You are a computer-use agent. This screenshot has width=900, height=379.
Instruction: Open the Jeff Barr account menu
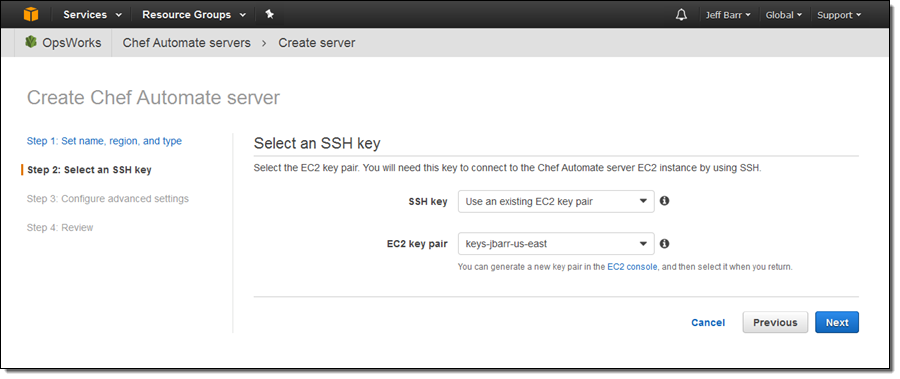728,15
